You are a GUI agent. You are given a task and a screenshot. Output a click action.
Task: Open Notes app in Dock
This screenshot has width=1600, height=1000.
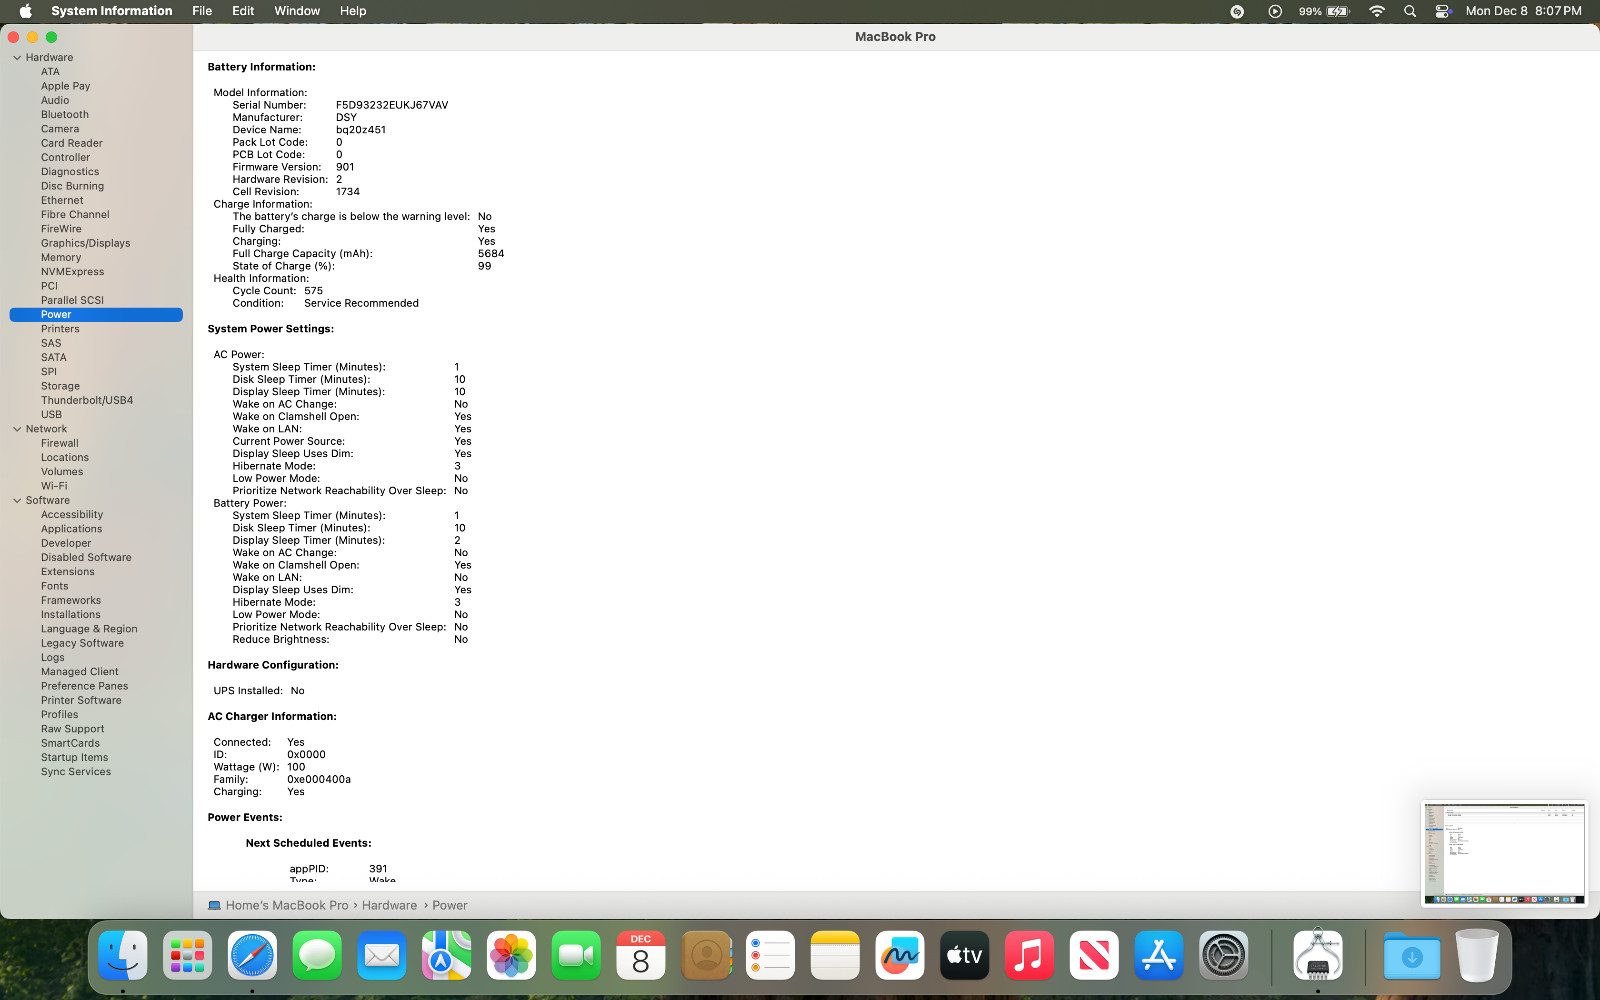point(835,956)
